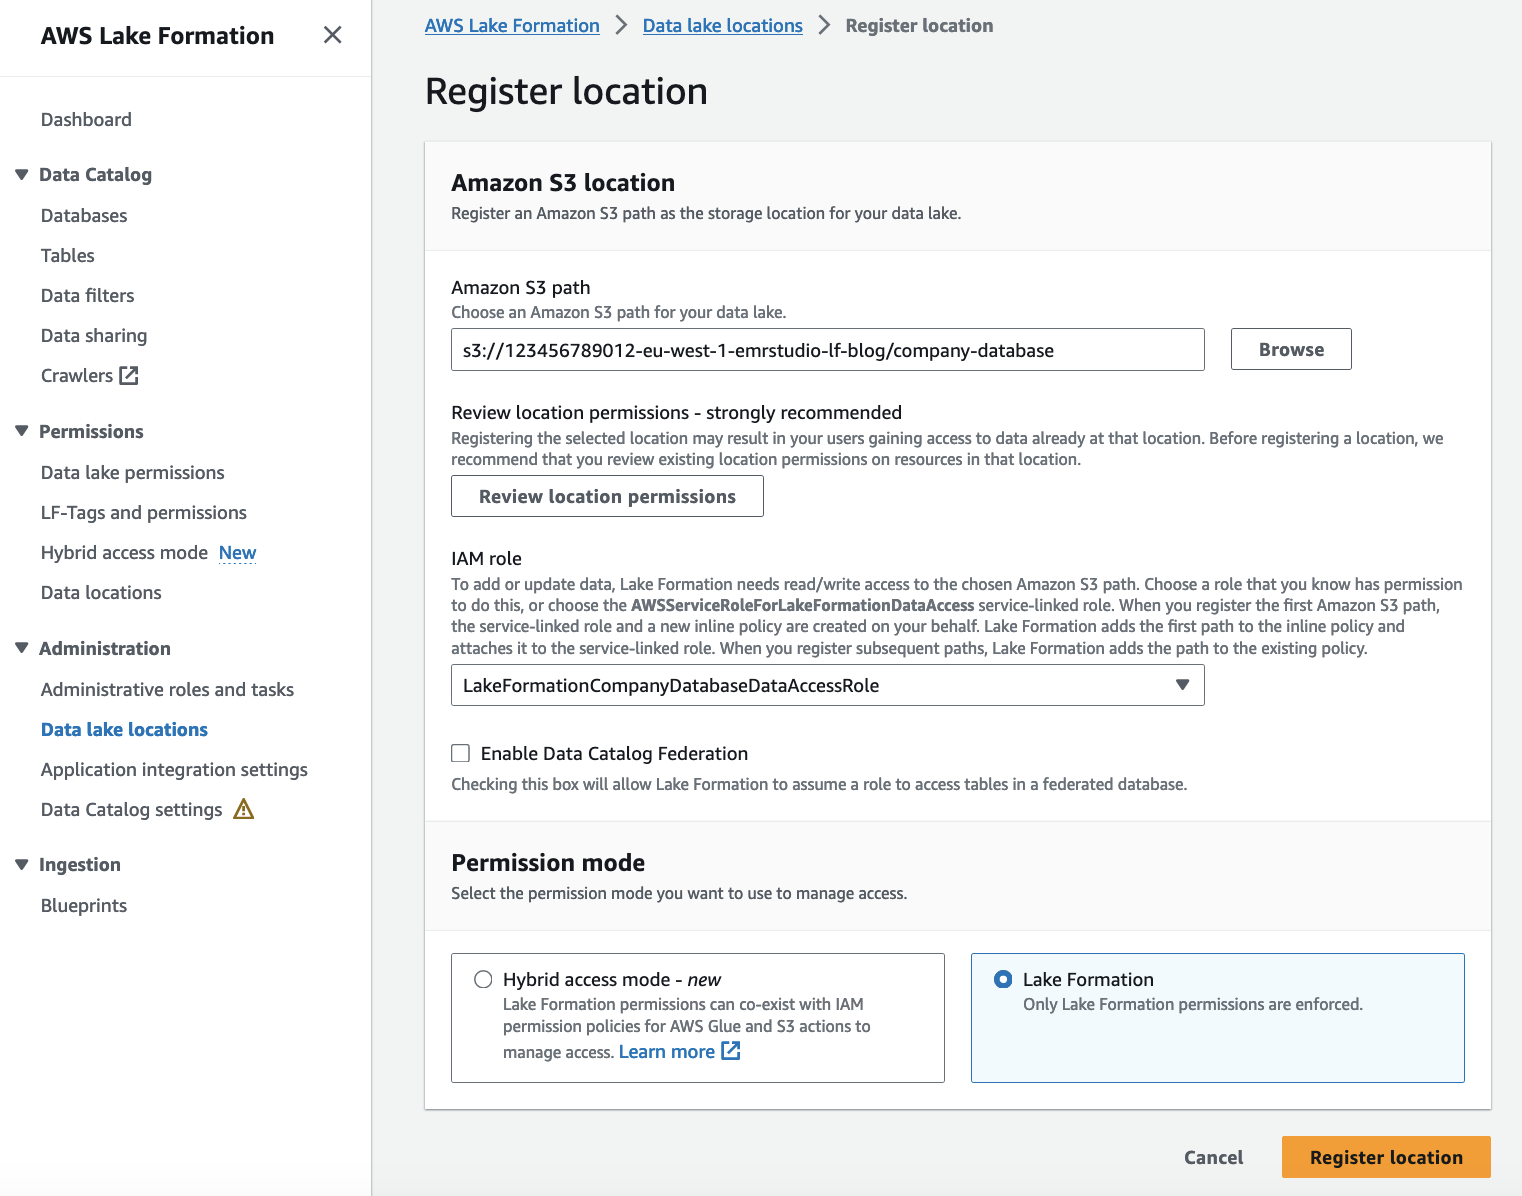This screenshot has height=1196, width=1522.
Task: Click Register location
Action: click(1385, 1157)
